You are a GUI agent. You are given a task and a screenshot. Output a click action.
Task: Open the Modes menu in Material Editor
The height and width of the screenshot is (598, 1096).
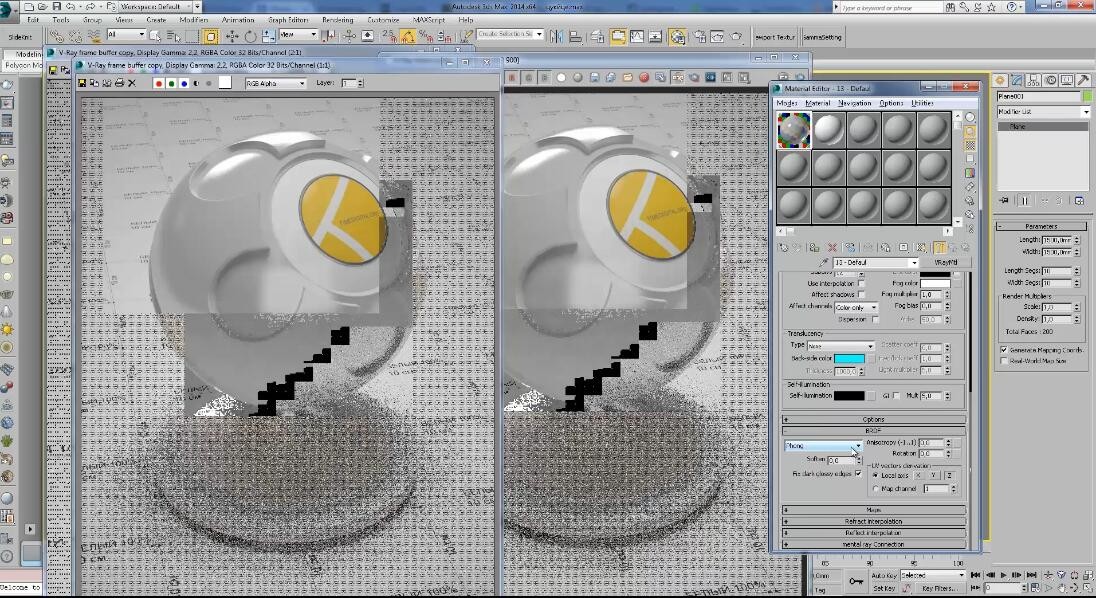[x=787, y=103]
